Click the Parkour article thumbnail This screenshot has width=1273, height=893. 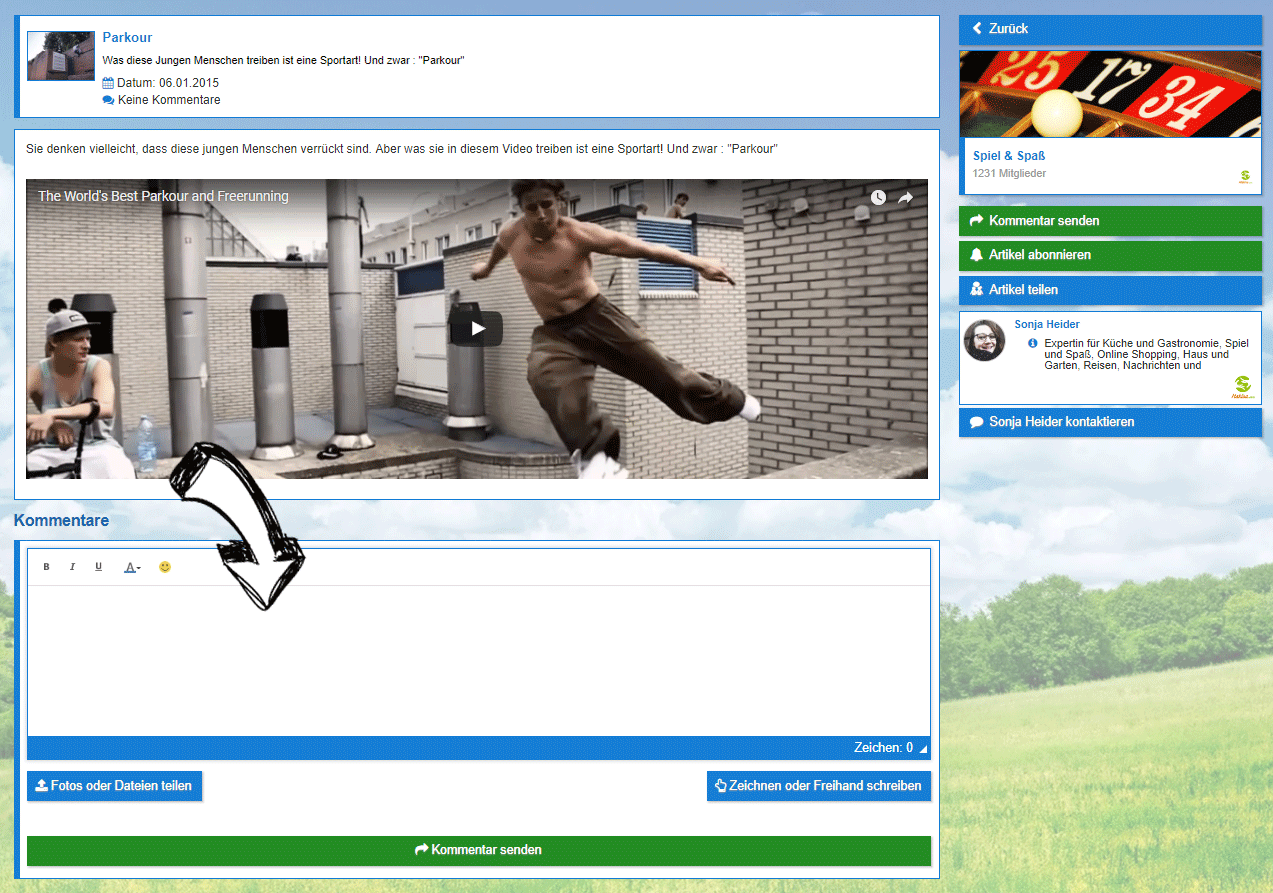coord(61,56)
